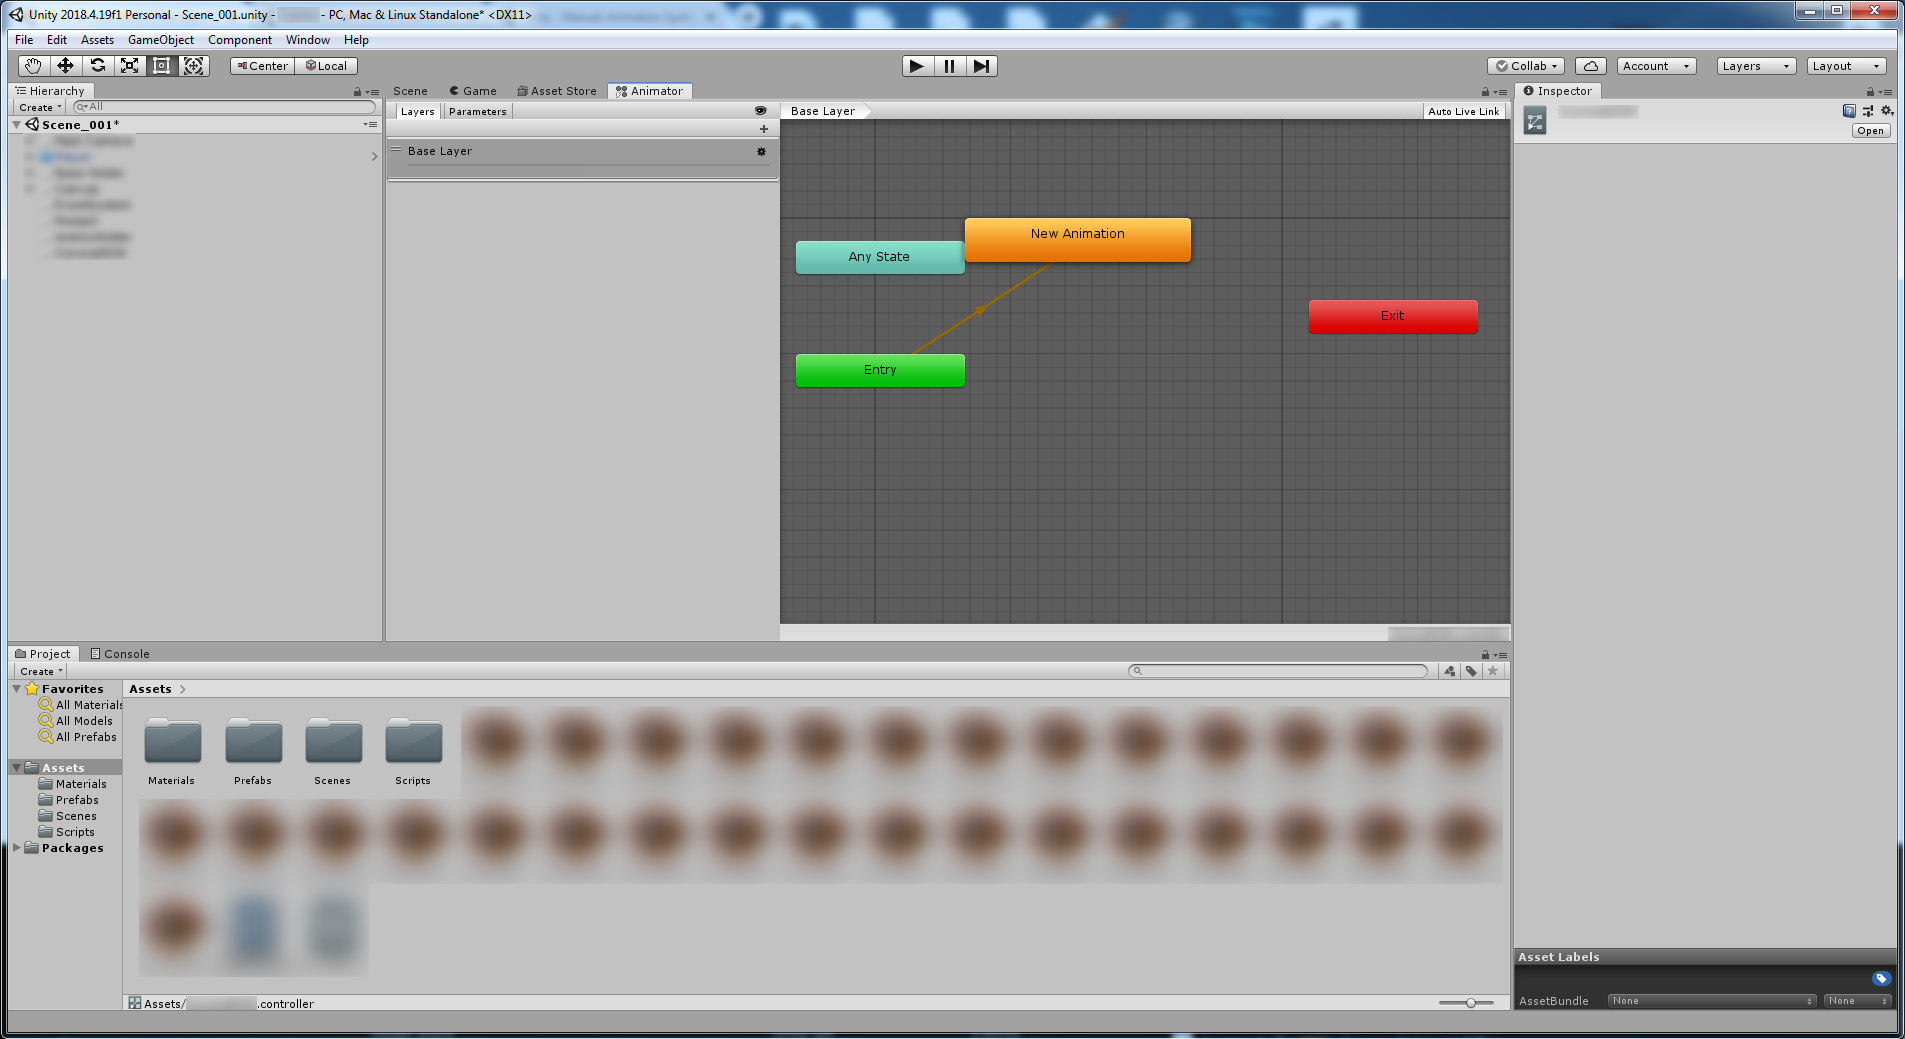The image size is (1905, 1039).
Task: Select the Hand tool in the toolbar
Action: 32,65
